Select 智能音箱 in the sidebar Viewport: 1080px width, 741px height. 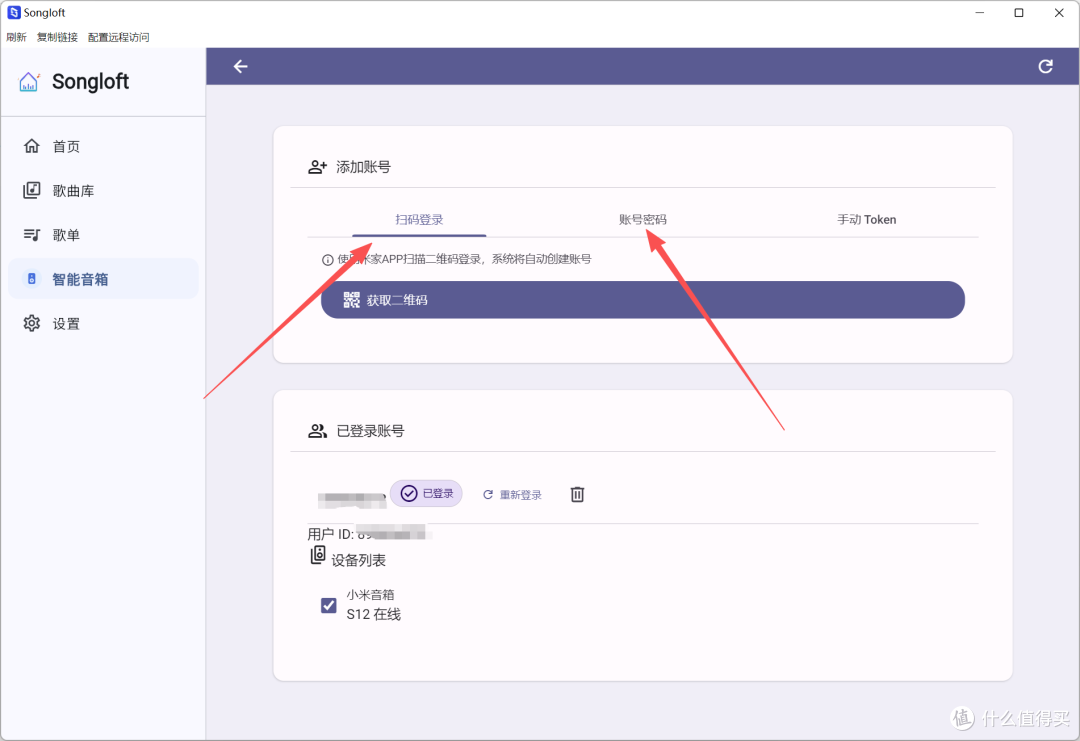(x=103, y=279)
